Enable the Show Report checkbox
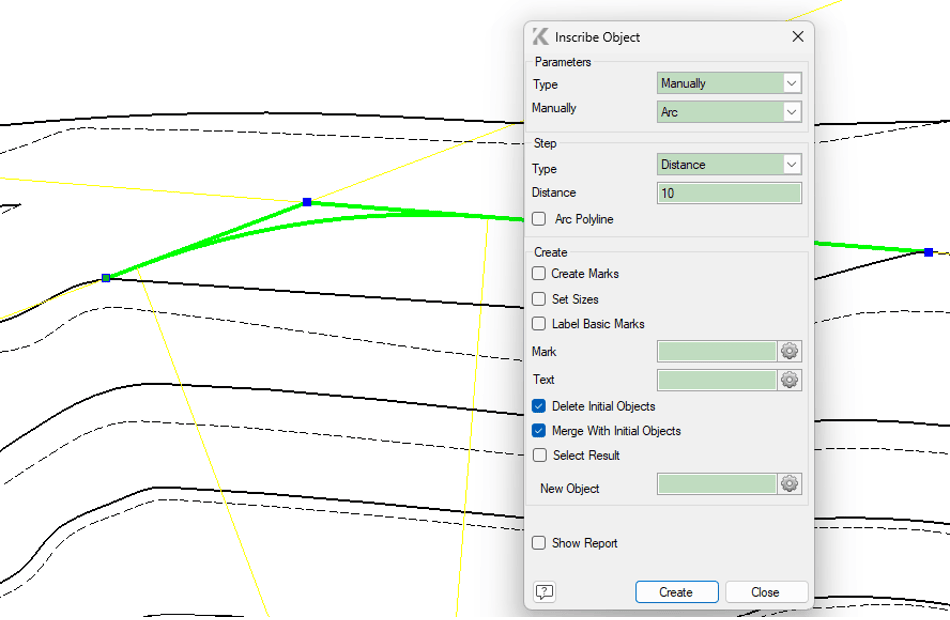The height and width of the screenshot is (620, 950). pos(540,543)
